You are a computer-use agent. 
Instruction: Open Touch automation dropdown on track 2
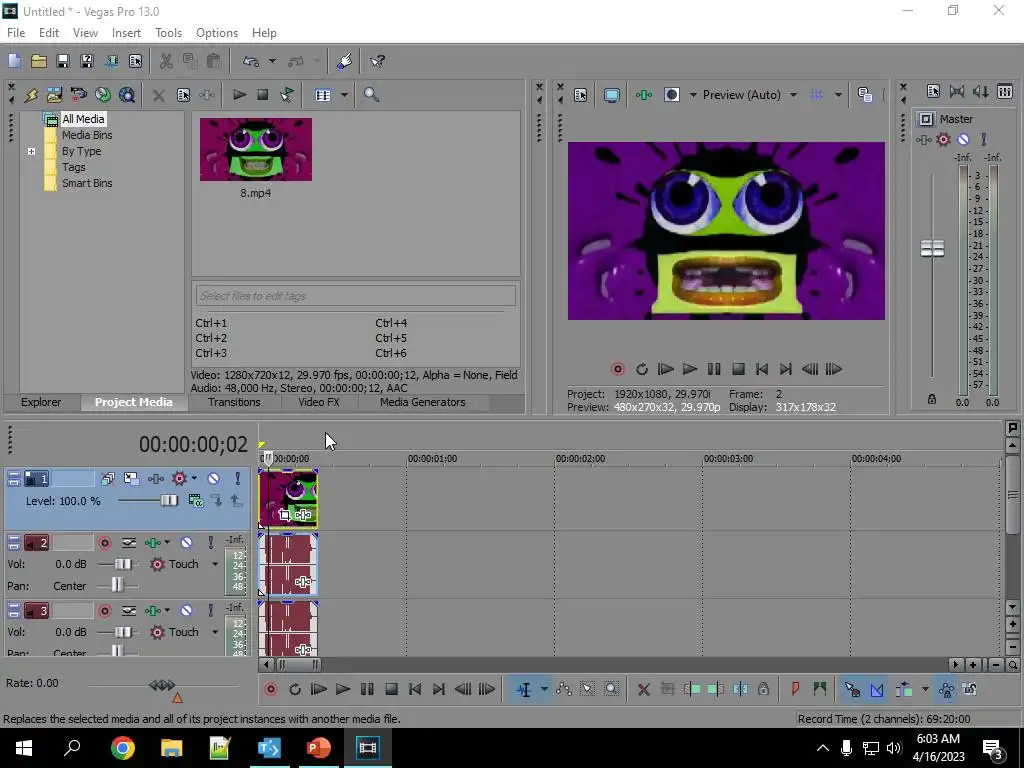(x=215, y=564)
